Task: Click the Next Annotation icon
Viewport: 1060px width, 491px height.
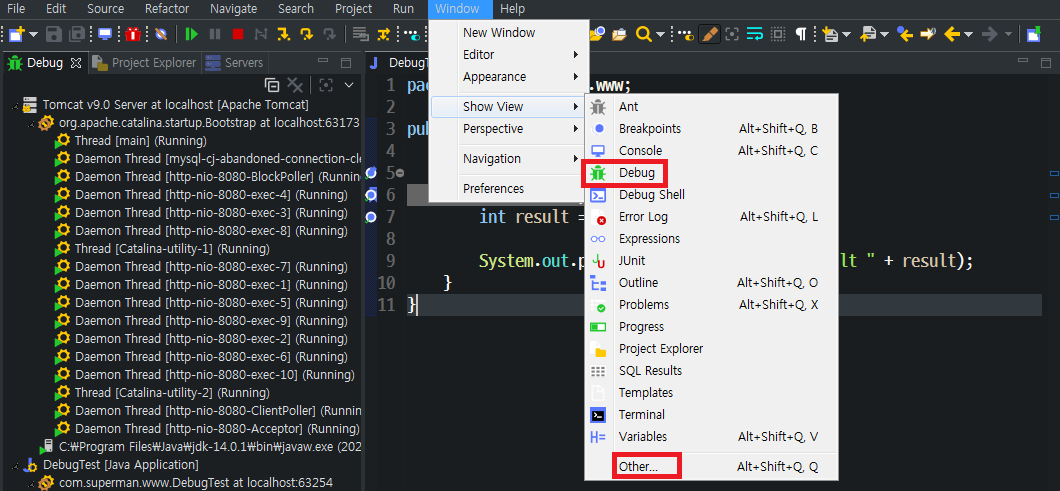Action: click(830, 34)
